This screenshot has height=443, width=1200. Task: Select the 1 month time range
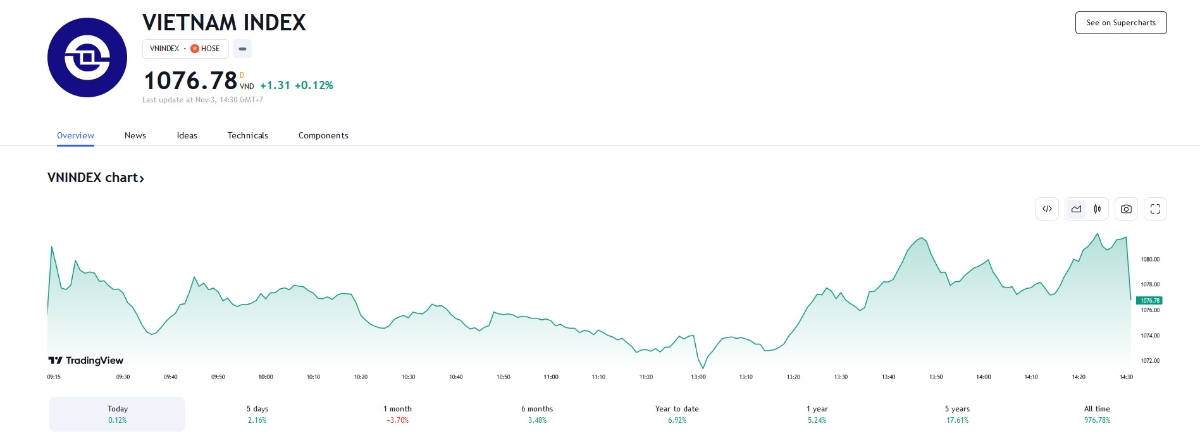tap(397, 414)
